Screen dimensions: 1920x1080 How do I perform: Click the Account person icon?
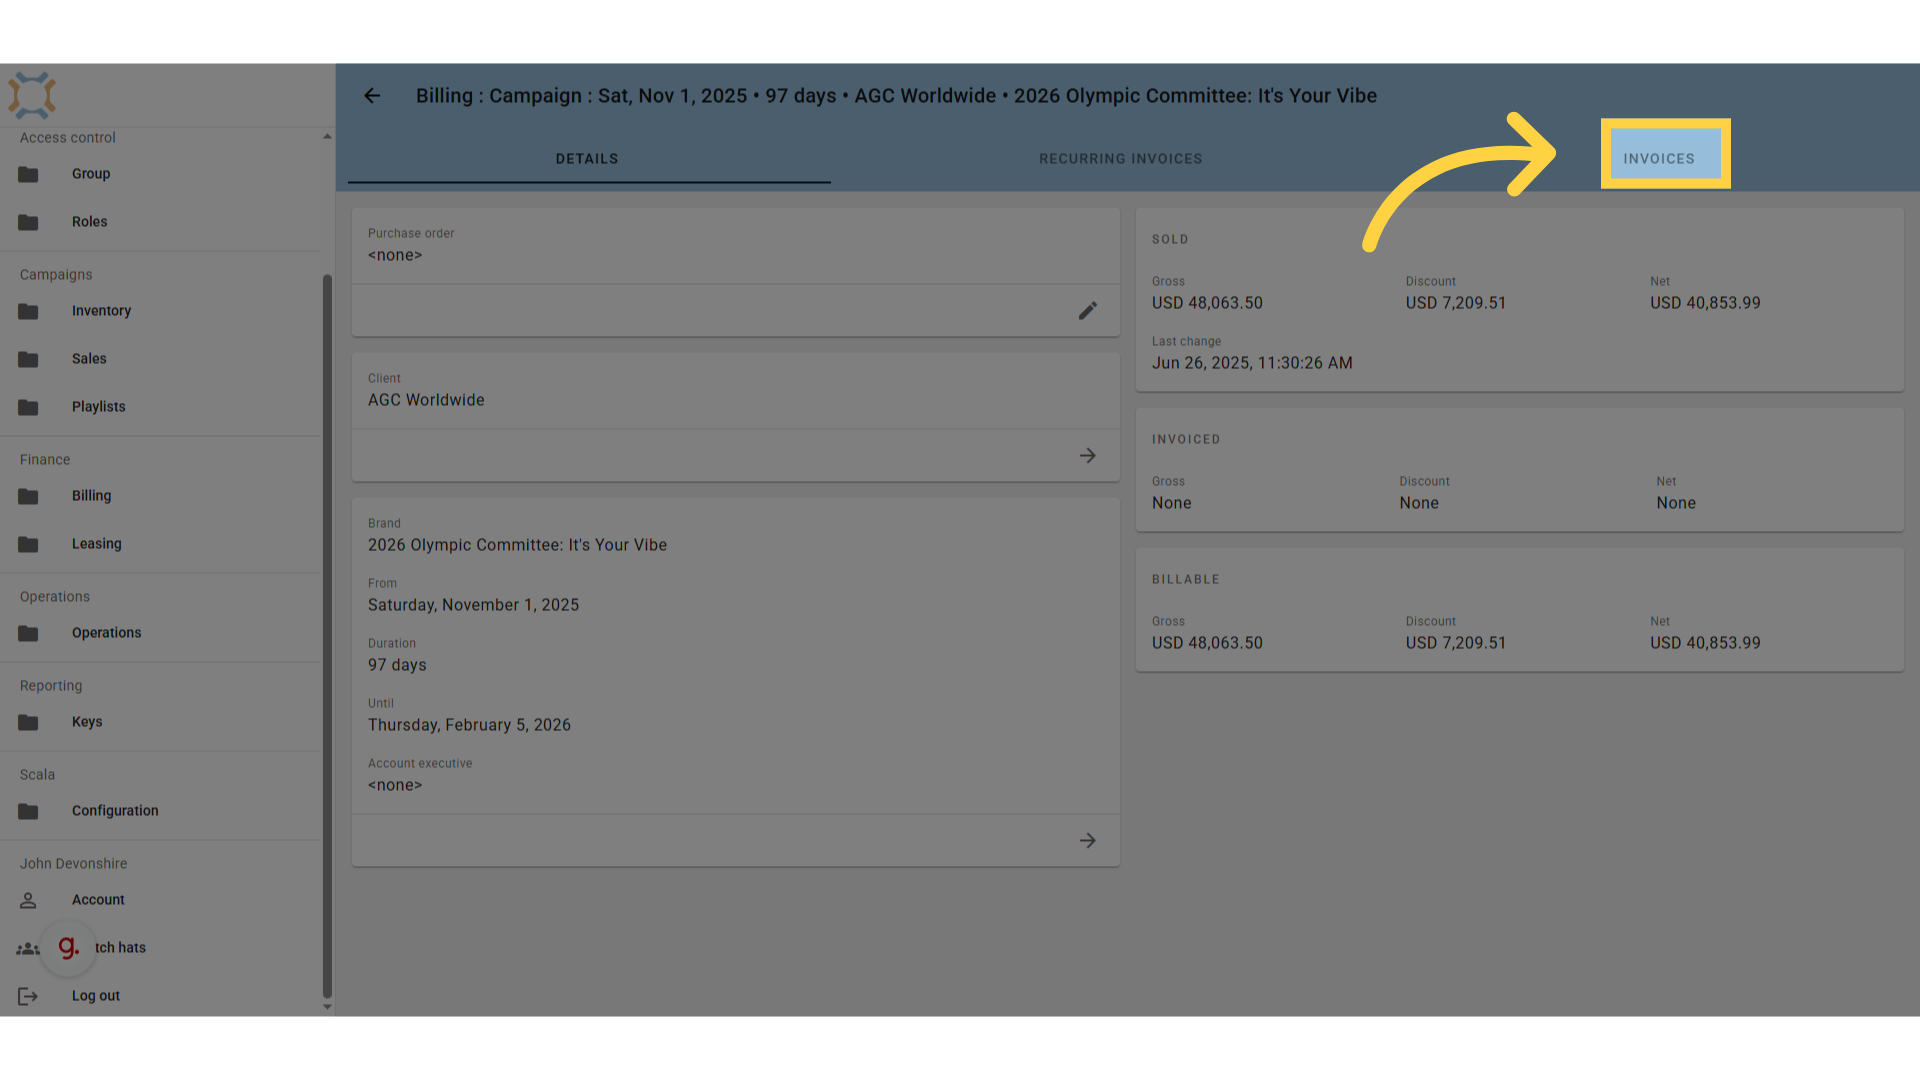tap(28, 900)
